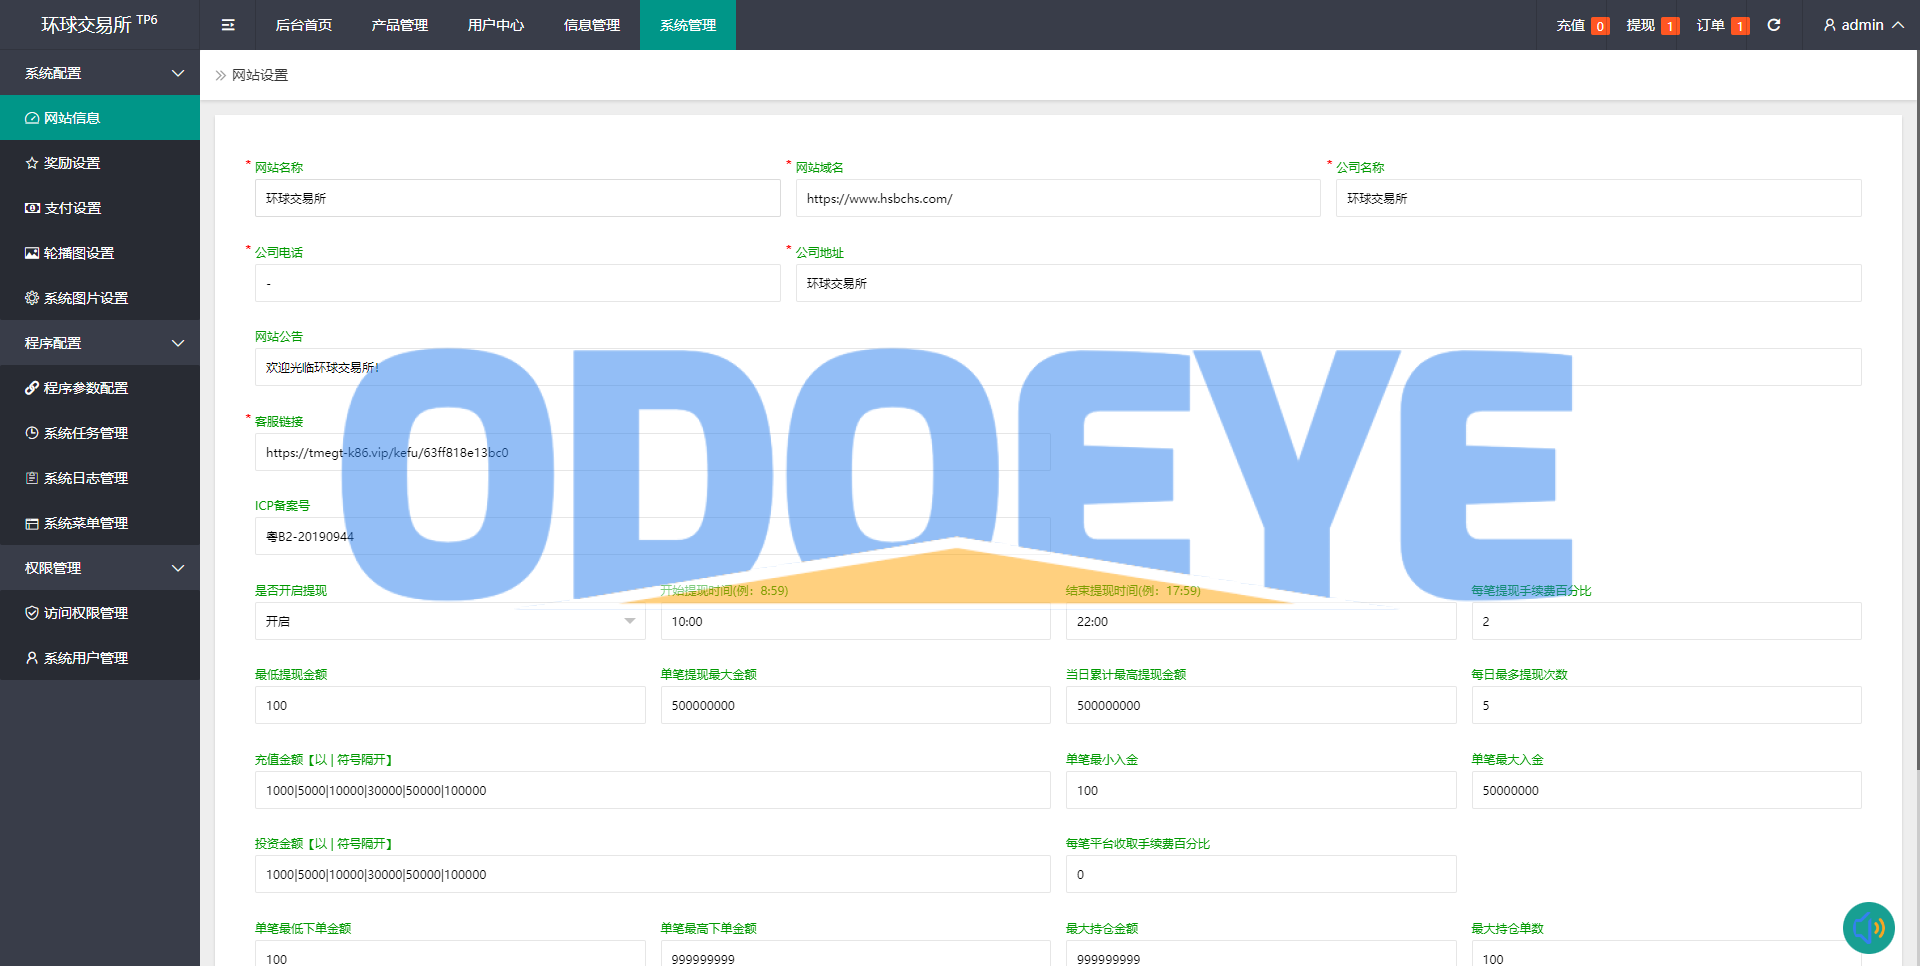Viewport: 1920px width, 966px height.
Task: Open 系统用户管理 in the sidebar
Action: tap(100, 658)
